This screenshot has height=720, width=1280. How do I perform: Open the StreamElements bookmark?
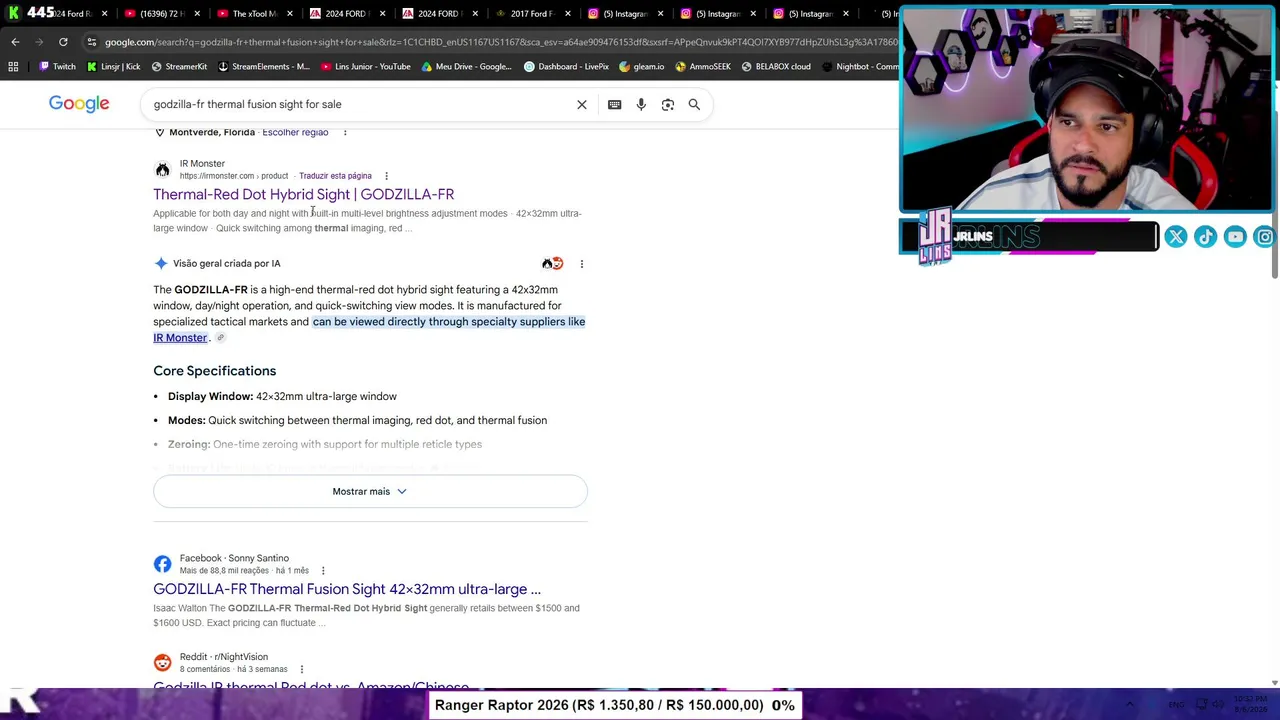tap(263, 67)
